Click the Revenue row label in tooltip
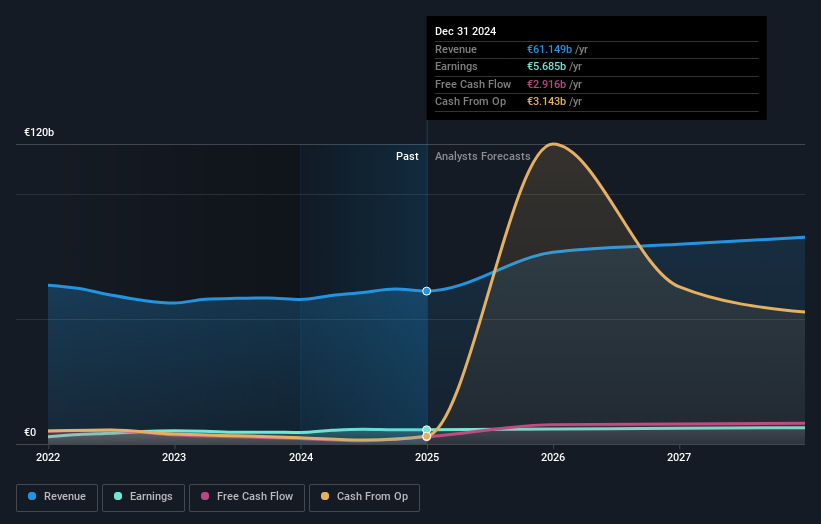 [456, 49]
